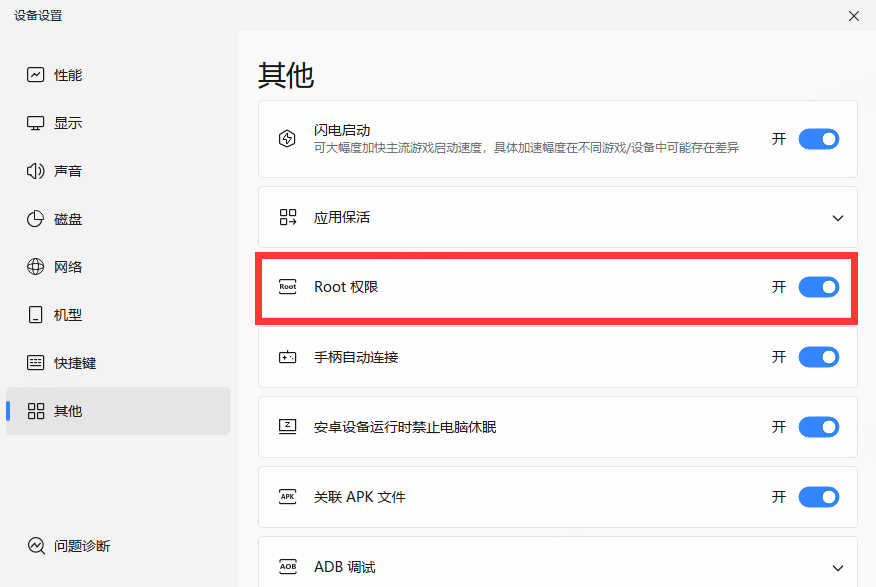Click the 问题诊断 link text
This screenshot has height=587, width=876.
coord(82,546)
